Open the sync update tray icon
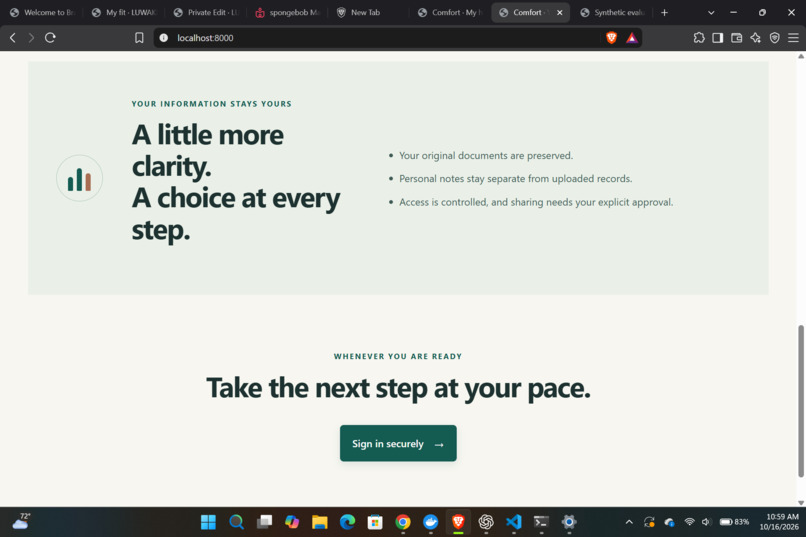Image resolution: width=806 pixels, height=537 pixels. [x=649, y=522]
